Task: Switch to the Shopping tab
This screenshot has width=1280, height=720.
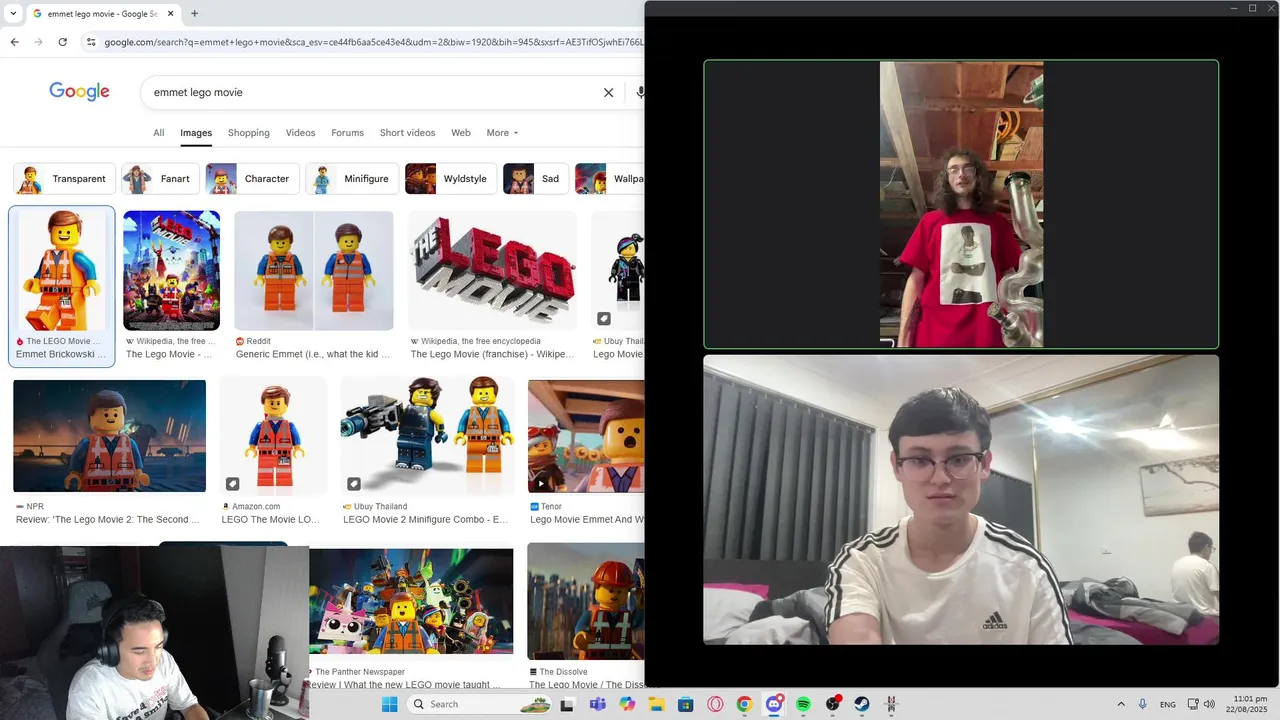Action: click(249, 133)
